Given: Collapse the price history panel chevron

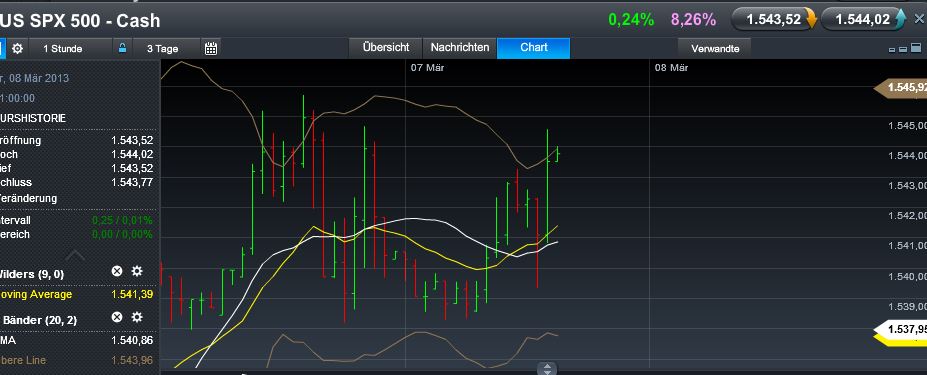Looking at the screenshot, I should pos(75,256).
